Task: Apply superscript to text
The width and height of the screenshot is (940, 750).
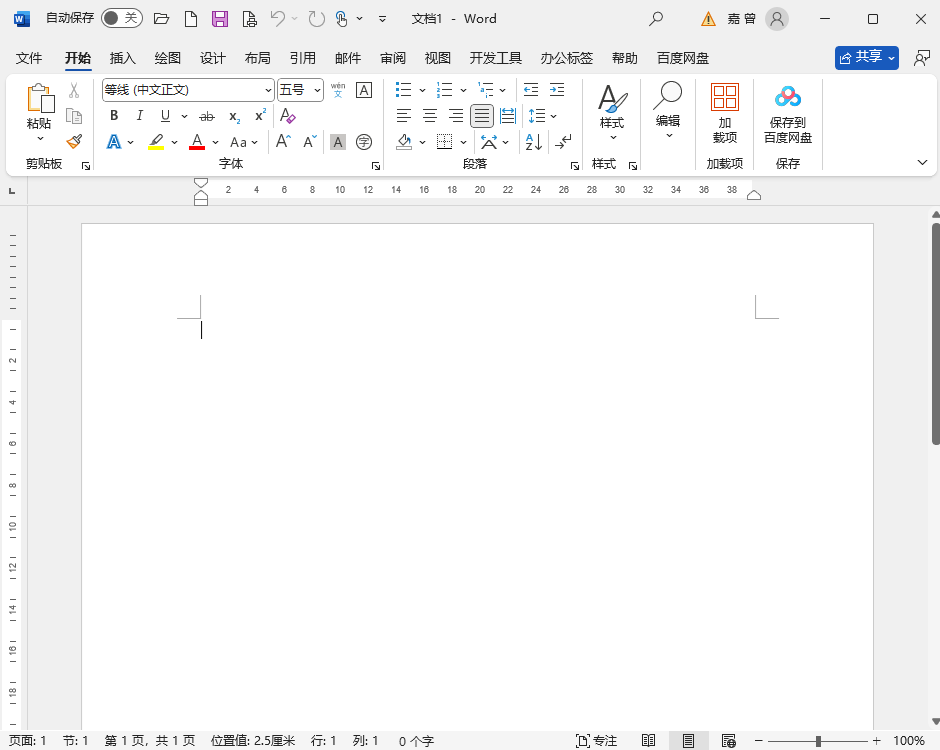Action: [258, 116]
